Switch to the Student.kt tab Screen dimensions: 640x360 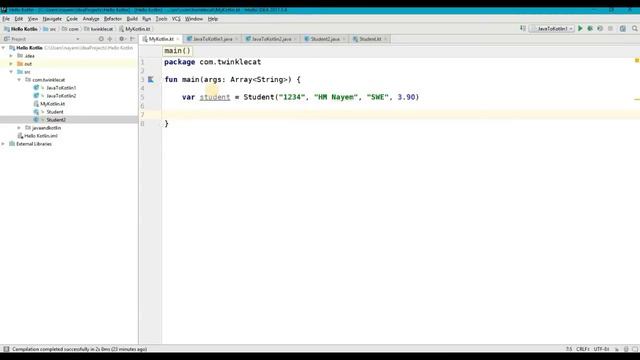click(x=370, y=39)
